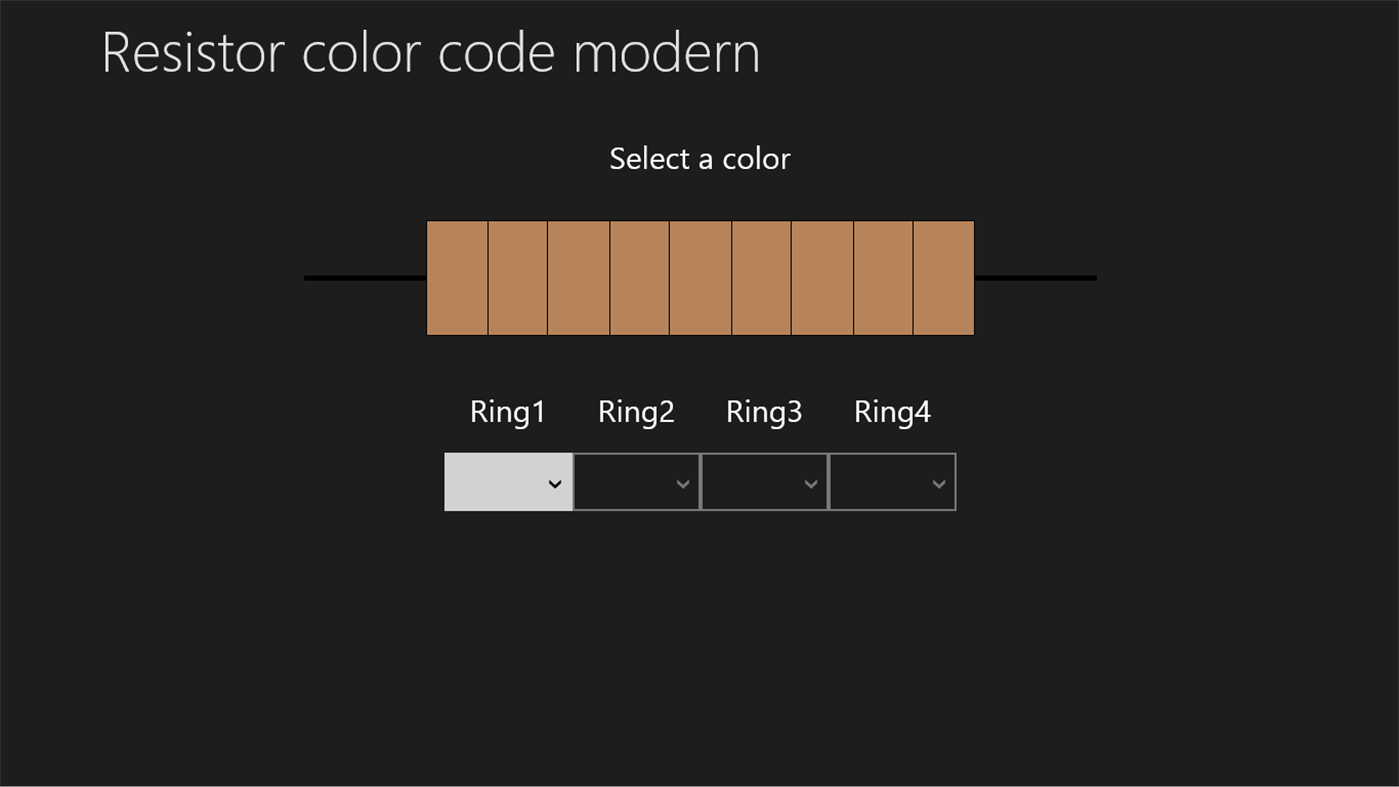1399x787 pixels.
Task: Click the seventh resistor band from left
Action: [823, 278]
